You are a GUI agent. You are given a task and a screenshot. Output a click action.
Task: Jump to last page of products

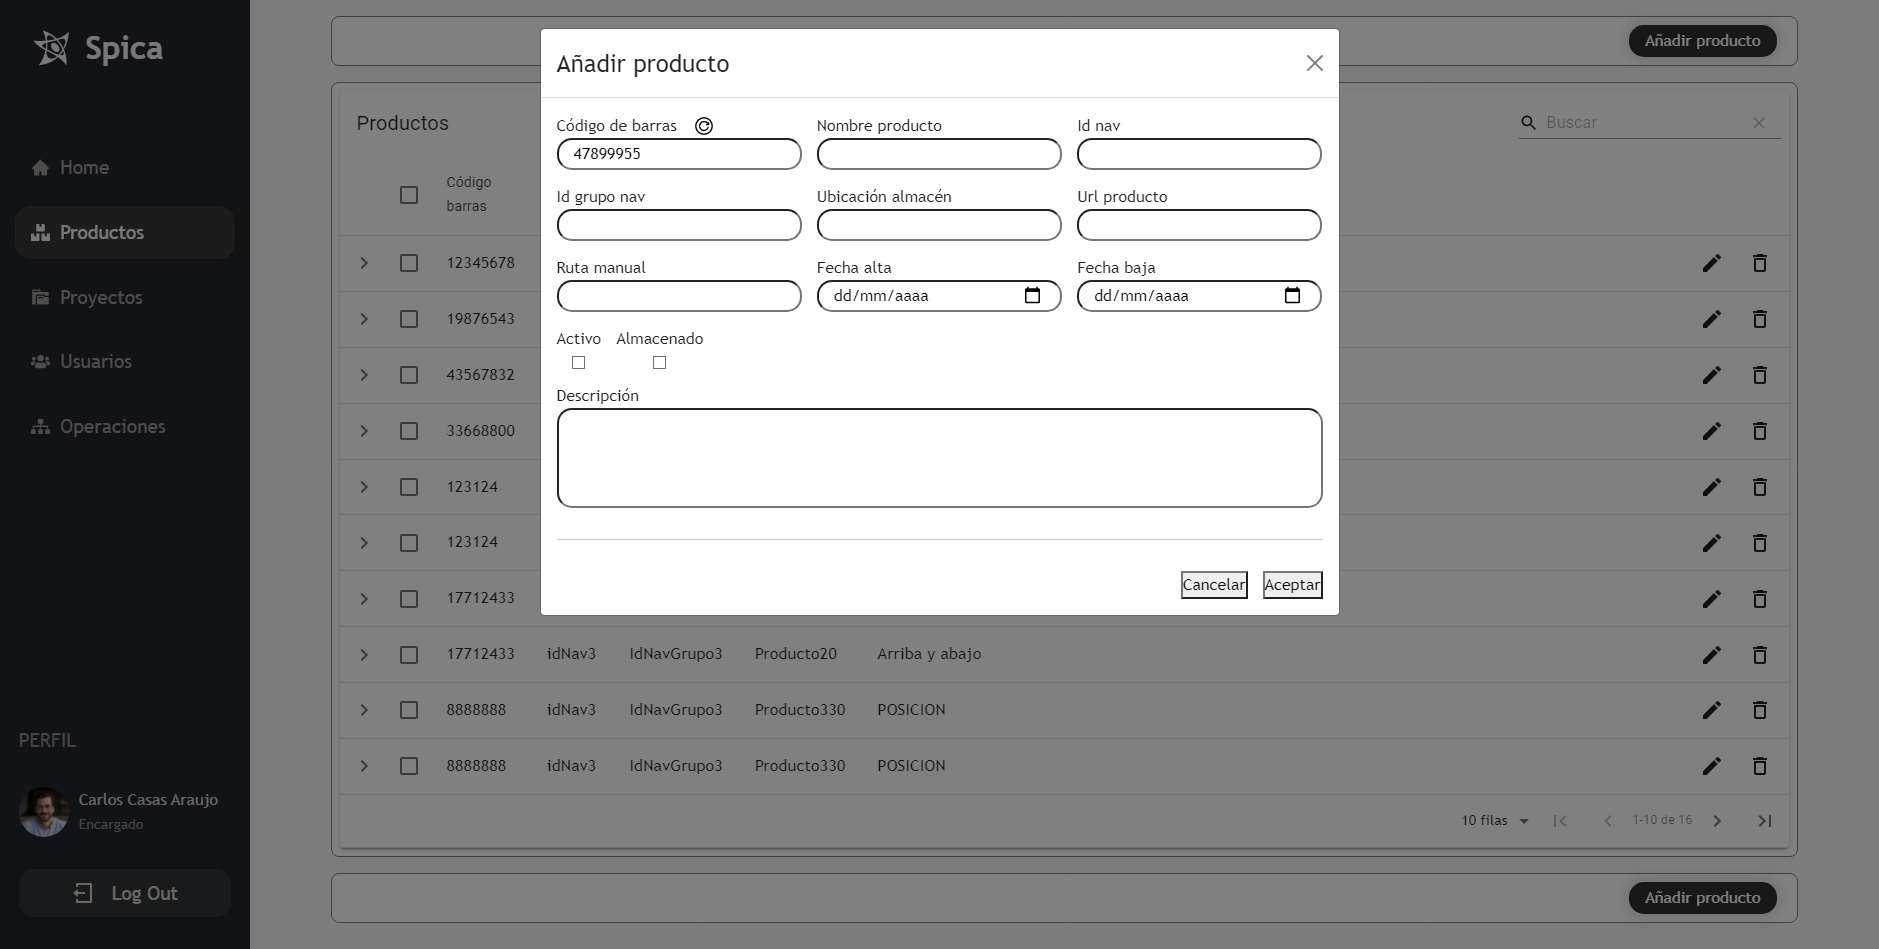[x=1765, y=821]
